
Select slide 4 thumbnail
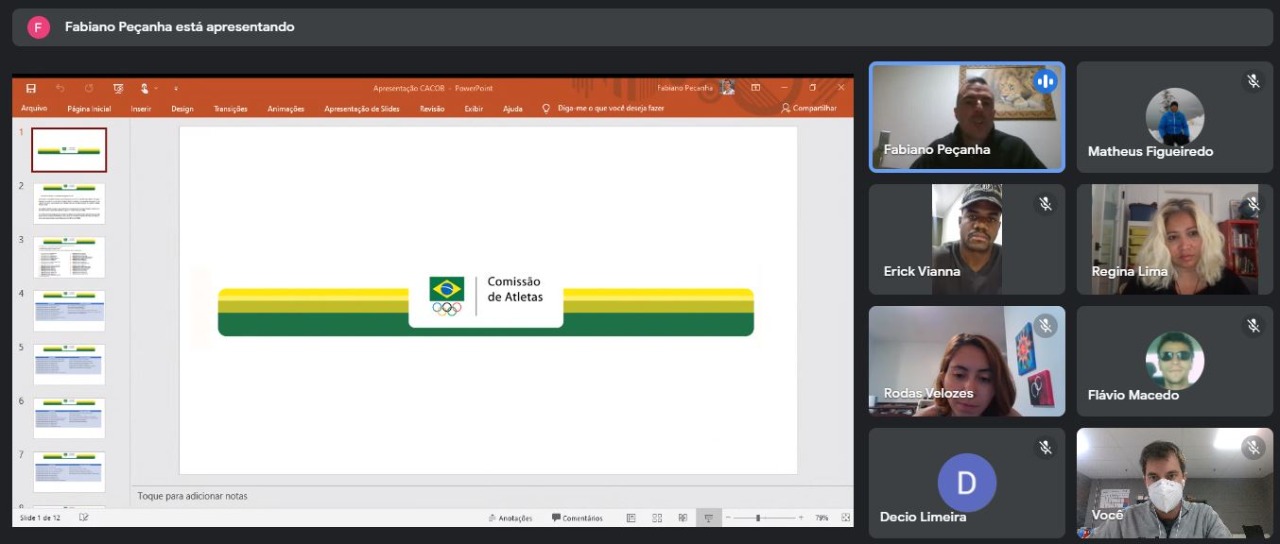69,311
